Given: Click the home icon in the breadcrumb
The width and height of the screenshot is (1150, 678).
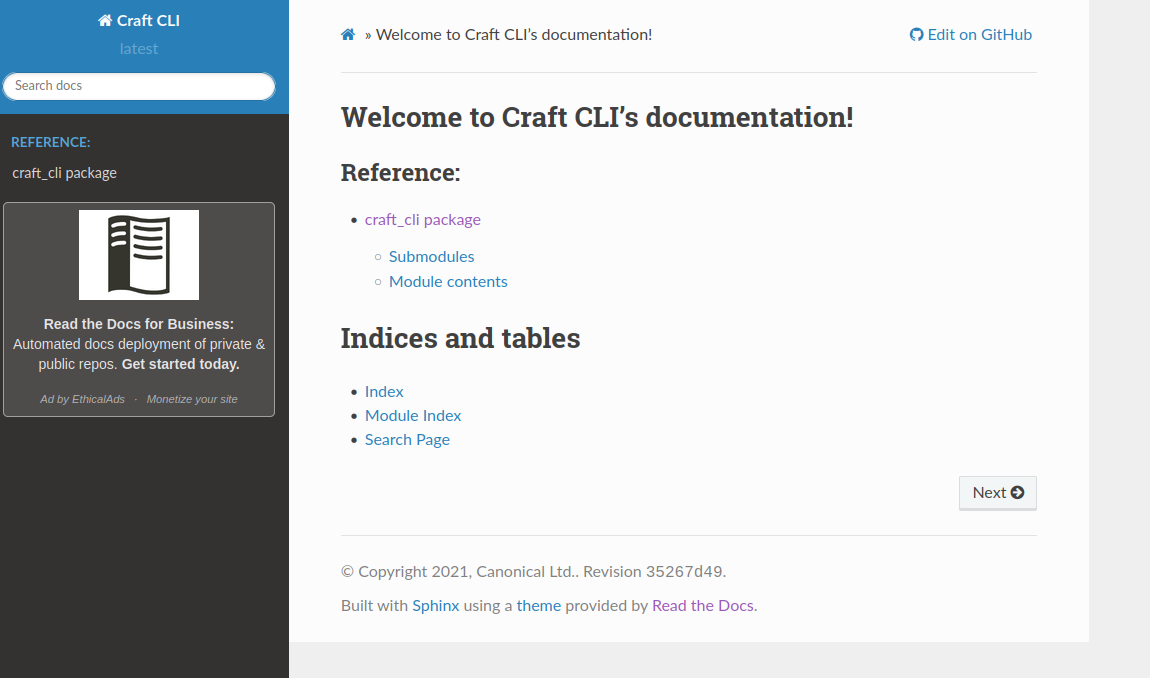Looking at the screenshot, I should point(348,34).
